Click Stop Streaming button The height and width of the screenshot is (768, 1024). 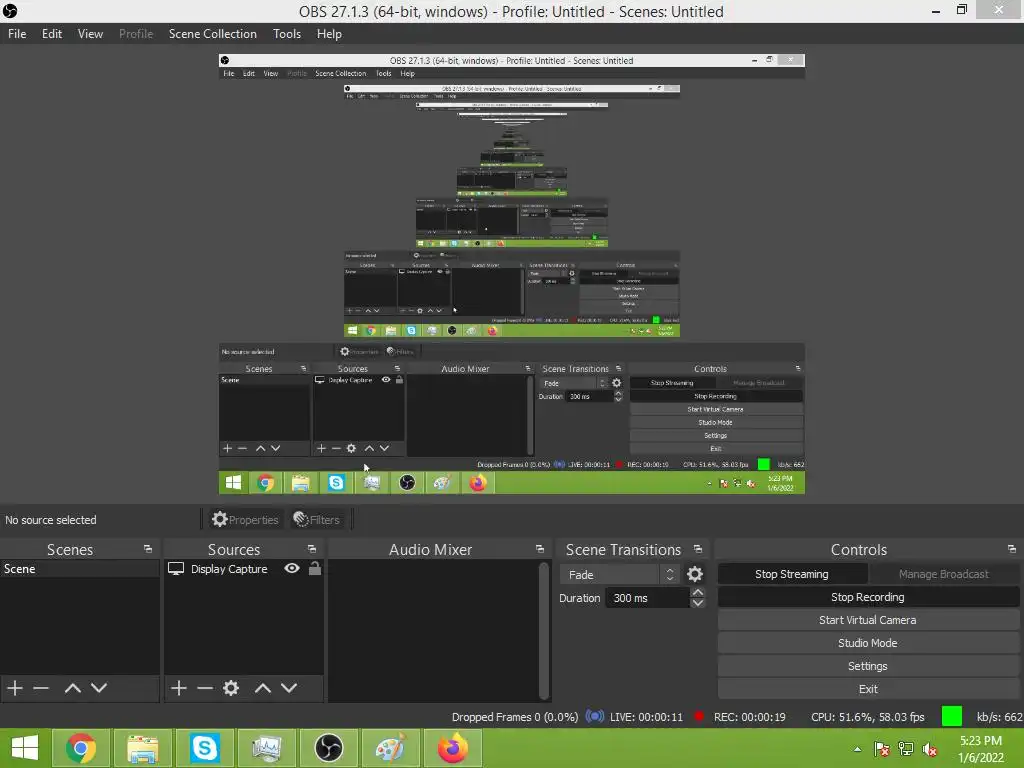tap(792, 574)
